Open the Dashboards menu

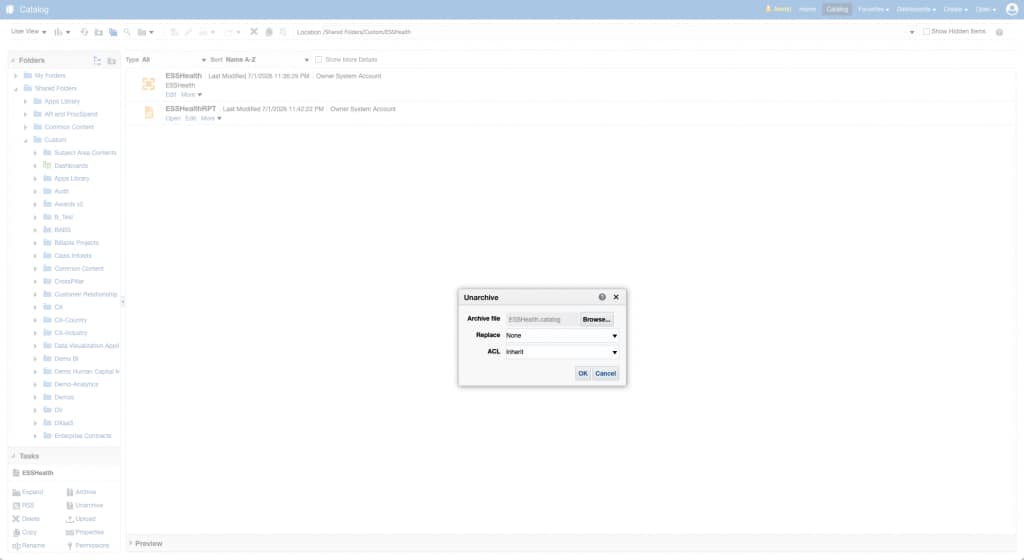pos(916,9)
